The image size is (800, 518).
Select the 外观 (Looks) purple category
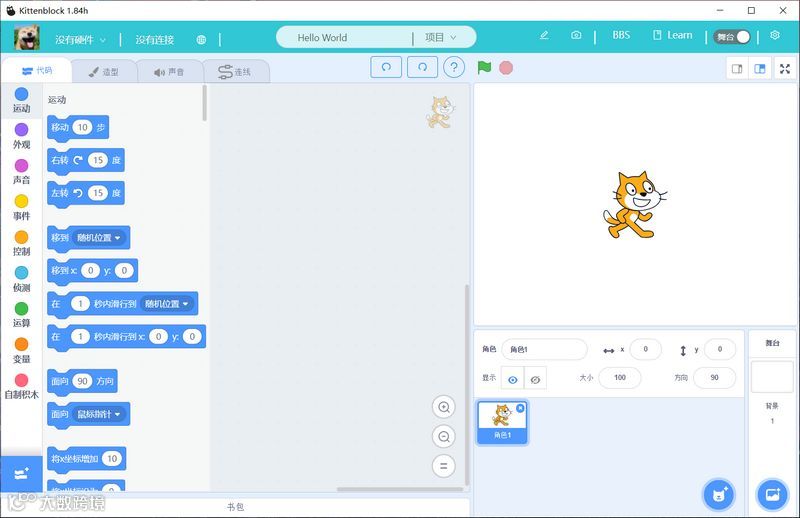(x=21, y=136)
